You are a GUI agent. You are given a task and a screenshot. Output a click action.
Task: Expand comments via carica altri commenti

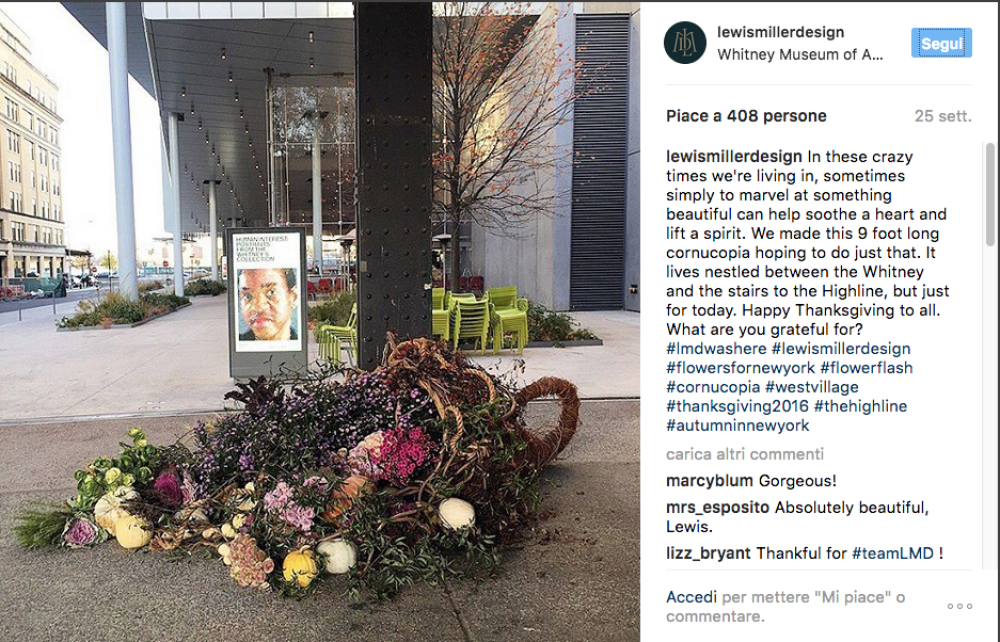click(745, 454)
